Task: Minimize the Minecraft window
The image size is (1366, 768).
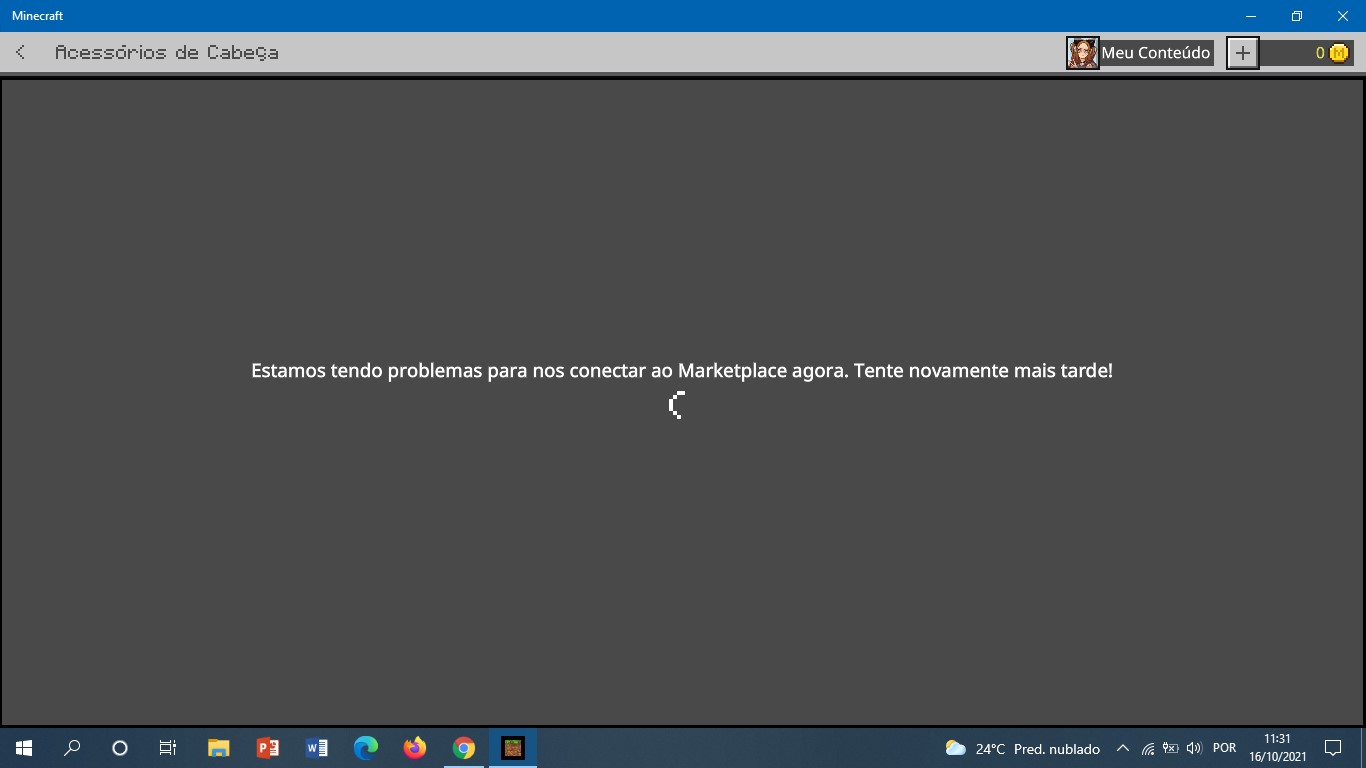Action: tap(1251, 16)
